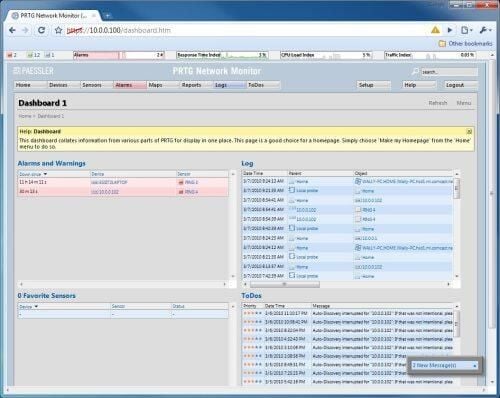The image size is (500, 398).
Task: Open the ToDos menu
Action: click(x=263, y=85)
